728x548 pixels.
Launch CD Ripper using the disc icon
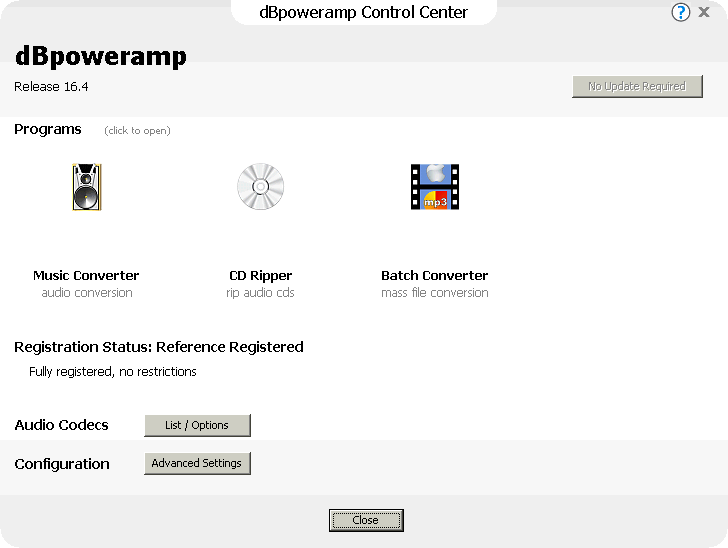(260, 186)
